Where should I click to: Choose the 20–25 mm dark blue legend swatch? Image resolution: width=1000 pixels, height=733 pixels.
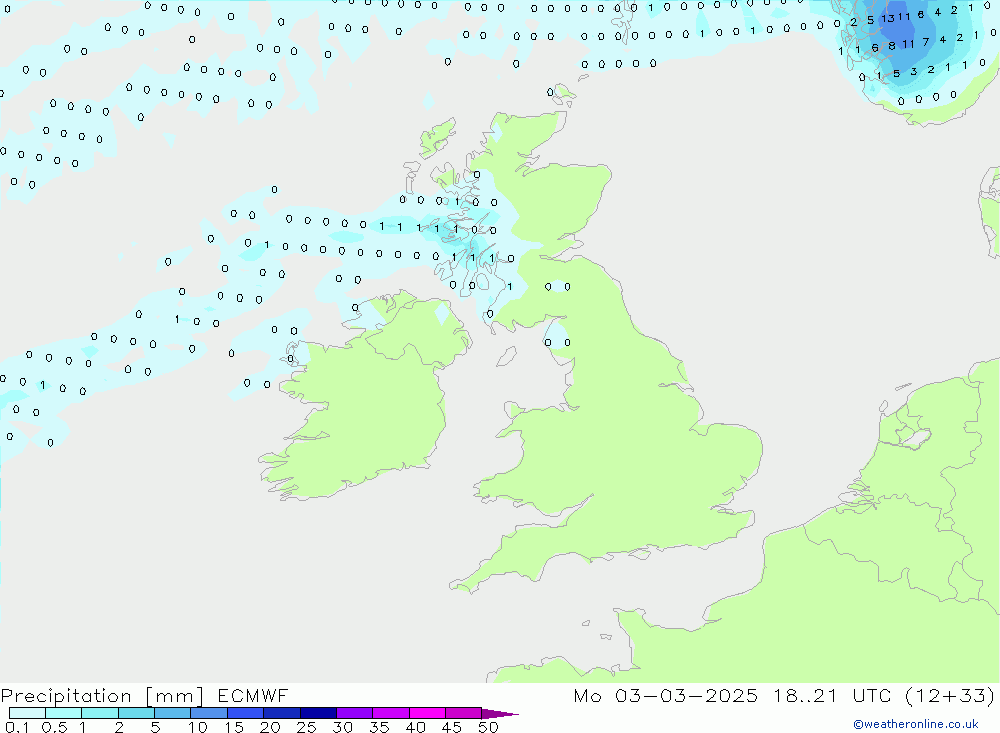(x=282, y=713)
